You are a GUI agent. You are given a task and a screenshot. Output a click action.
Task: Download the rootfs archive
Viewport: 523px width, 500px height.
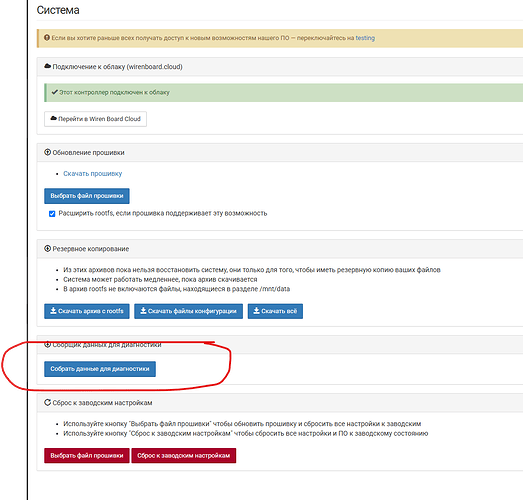pyautogui.click(x=87, y=311)
